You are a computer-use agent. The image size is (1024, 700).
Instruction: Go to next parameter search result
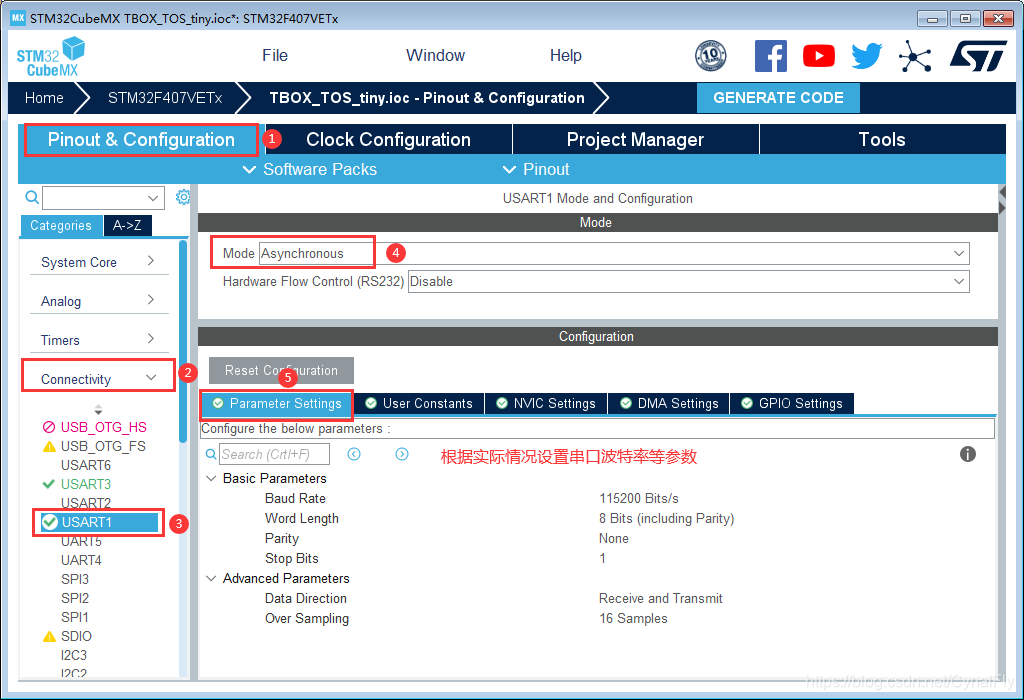[x=402, y=454]
